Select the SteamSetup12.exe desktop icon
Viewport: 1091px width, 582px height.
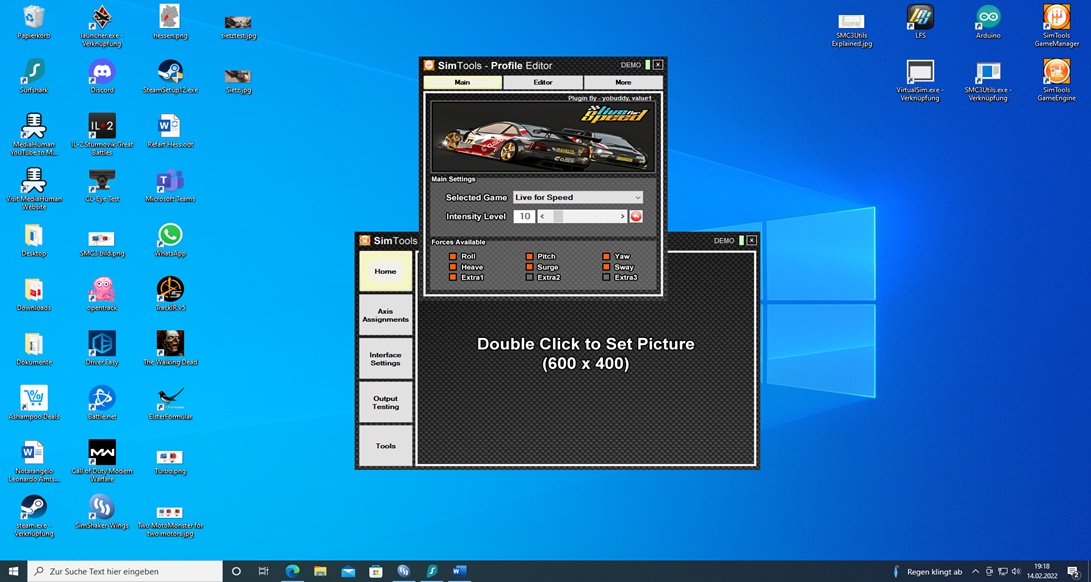(x=170, y=76)
